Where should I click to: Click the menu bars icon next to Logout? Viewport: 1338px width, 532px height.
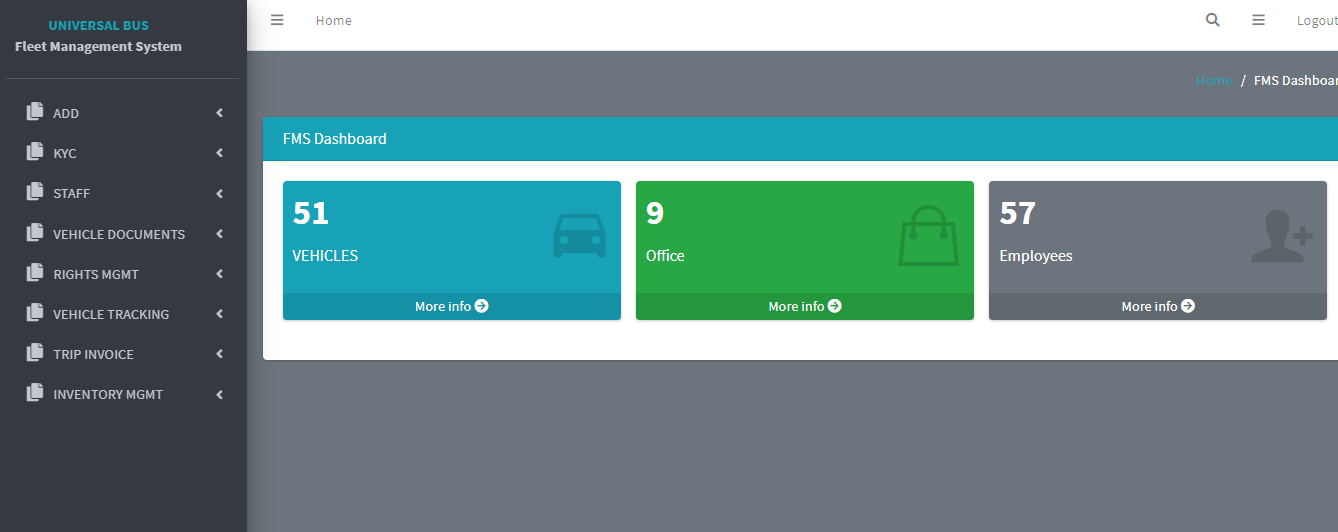point(1259,20)
